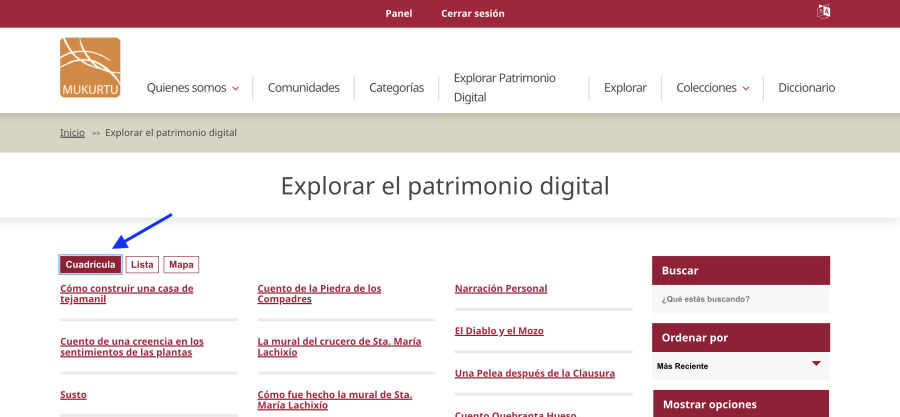Image resolution: width=900 pixels, height=417 pixels.
Task: Click the Explorar el patrimonio digital heading
Action: tap(445, 186)
